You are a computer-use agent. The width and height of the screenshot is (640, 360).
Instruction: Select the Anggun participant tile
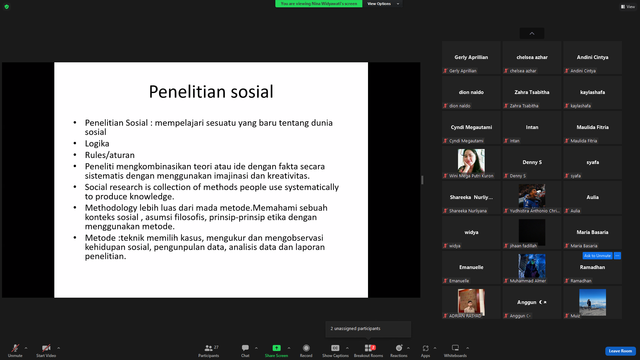(x=532, y=302)
